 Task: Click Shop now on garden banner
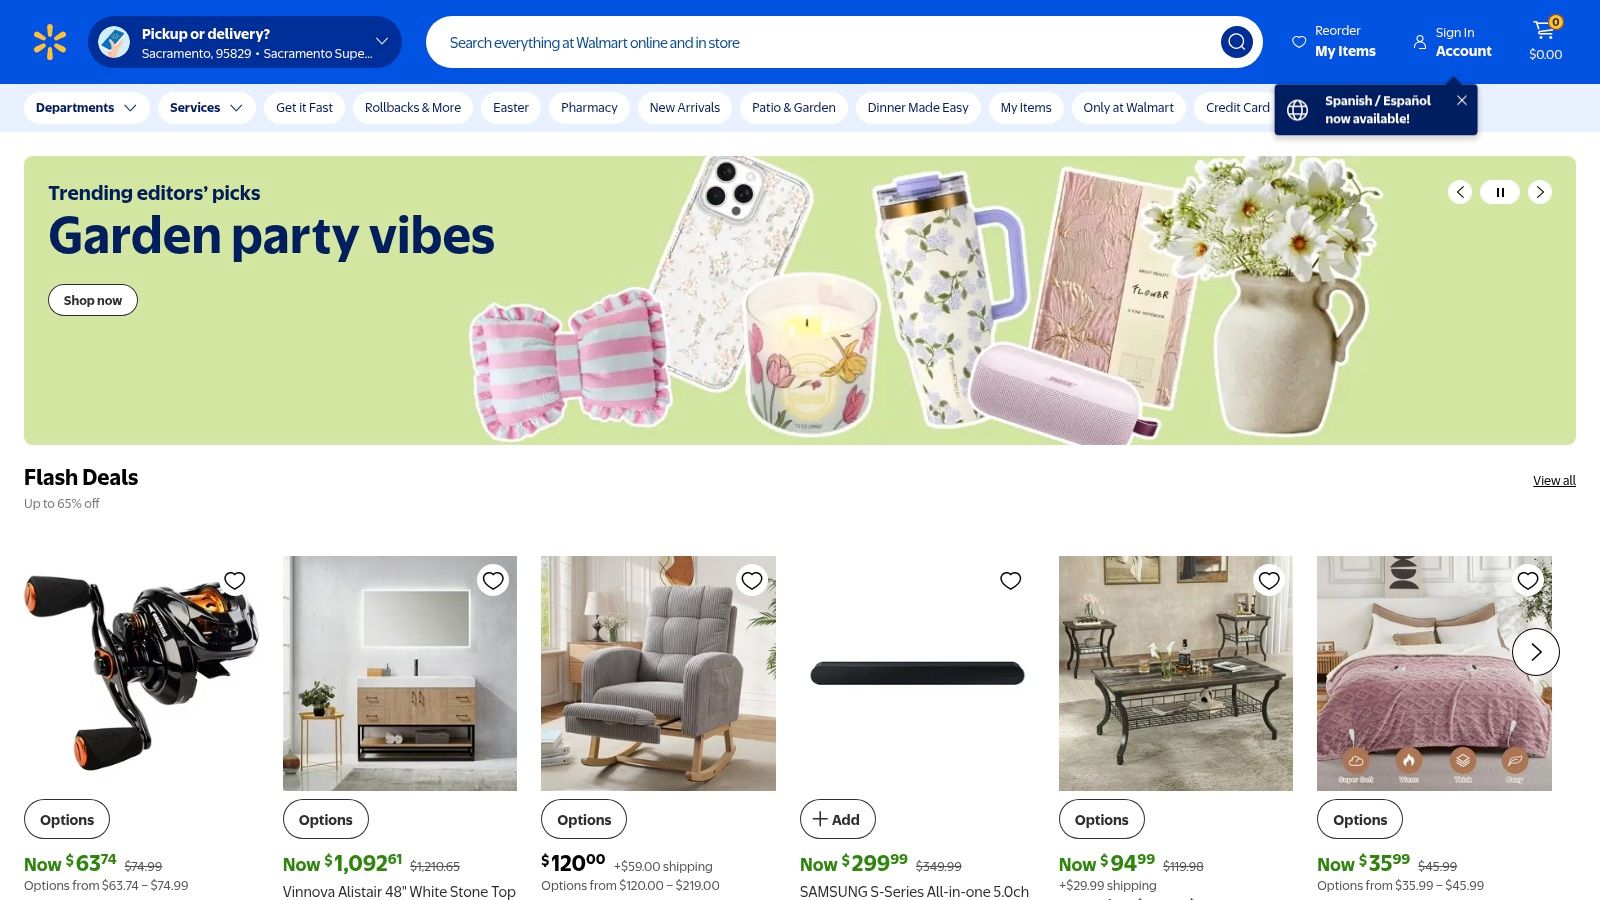(93, 300)
